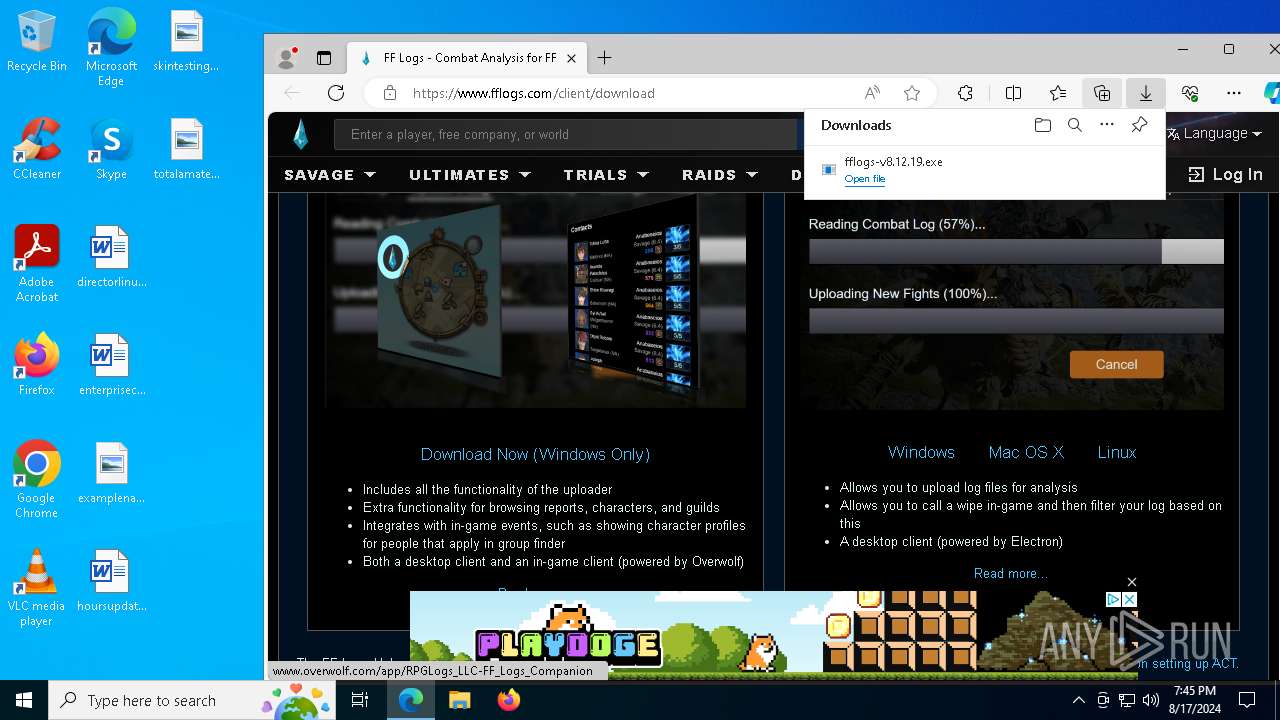Expand the RAIDS menu

click(720, 175)
